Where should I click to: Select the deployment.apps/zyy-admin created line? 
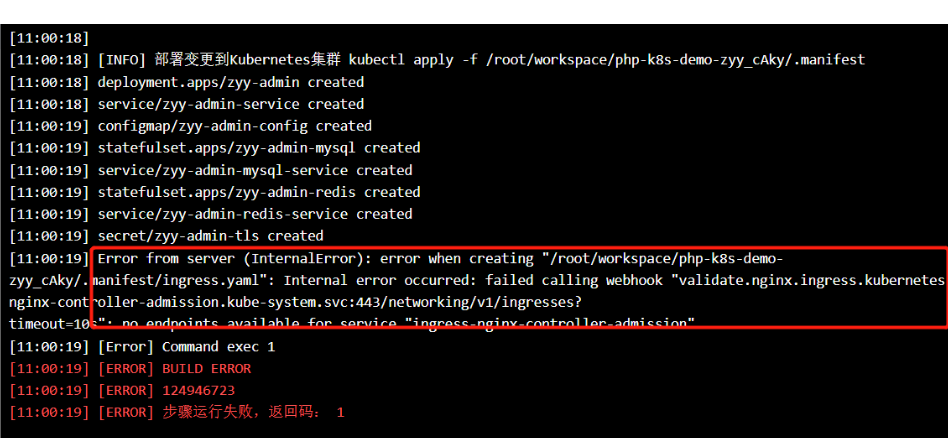click(x=186, y=82)
